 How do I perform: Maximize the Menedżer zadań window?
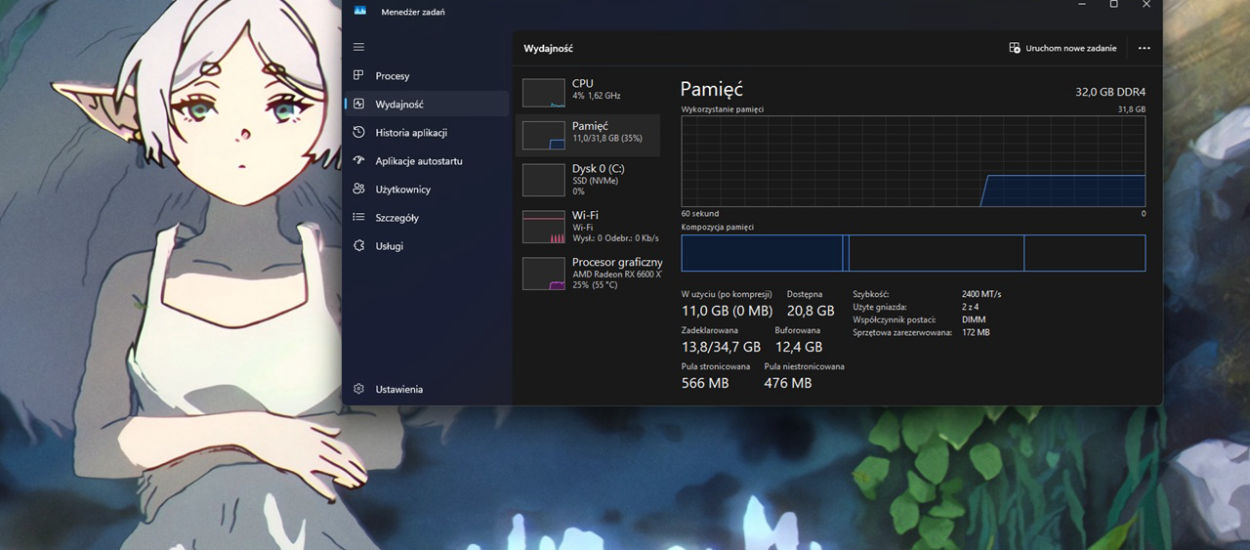[x=1114, y=5]
